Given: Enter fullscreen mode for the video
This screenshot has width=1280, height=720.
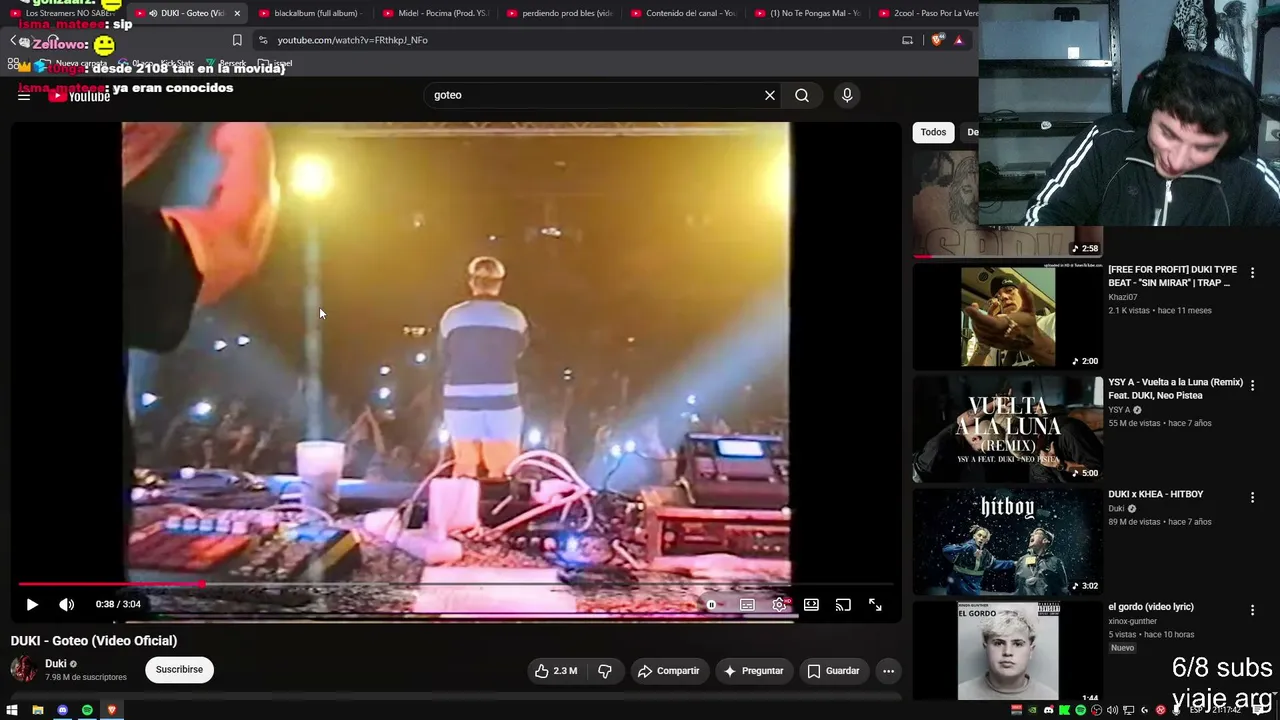Looking at the screenshot, I should click(x=875, y=605).
